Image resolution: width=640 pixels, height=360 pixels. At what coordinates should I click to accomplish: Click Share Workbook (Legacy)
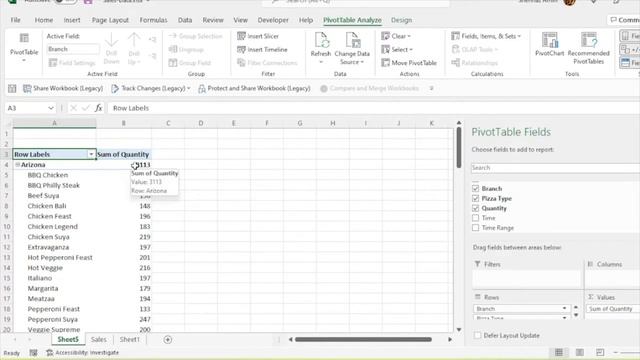coord(63,88)
